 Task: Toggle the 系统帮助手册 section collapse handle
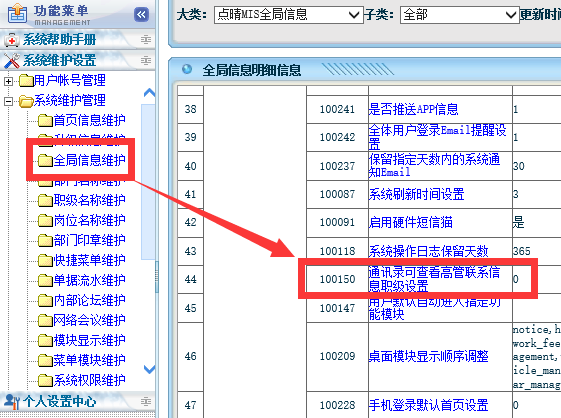(146, 39)
